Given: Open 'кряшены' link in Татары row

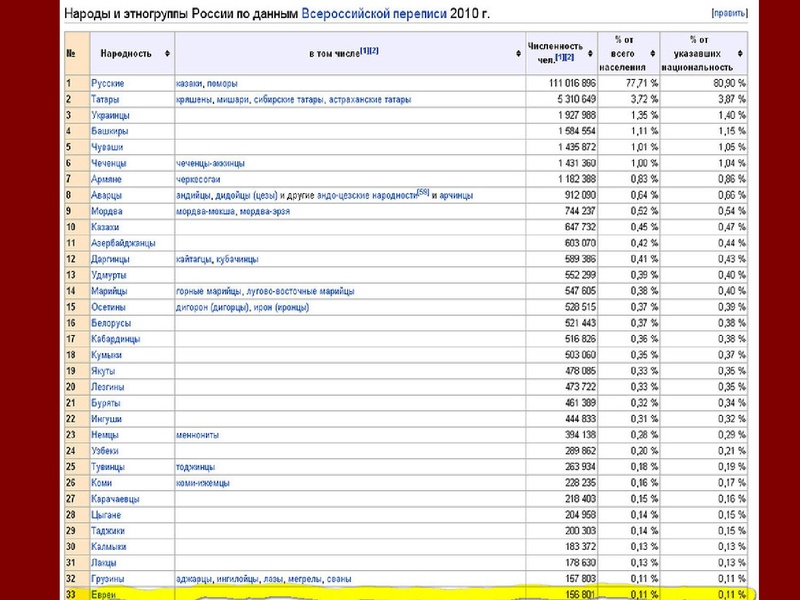Looking at the screenshot, I should 197,99.
